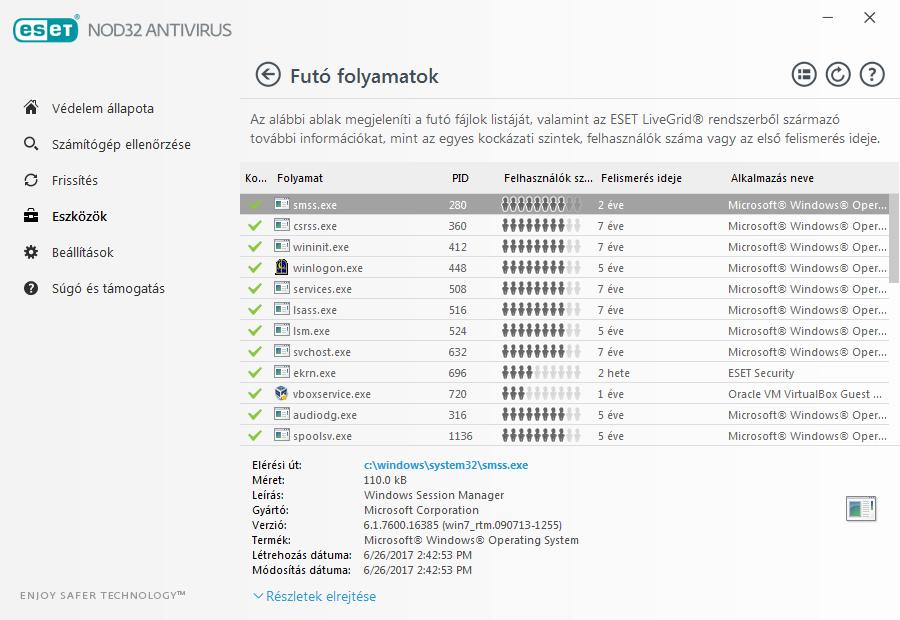Click the ekrn.exe file icon
900x620 pixels.
coord(282,372)
